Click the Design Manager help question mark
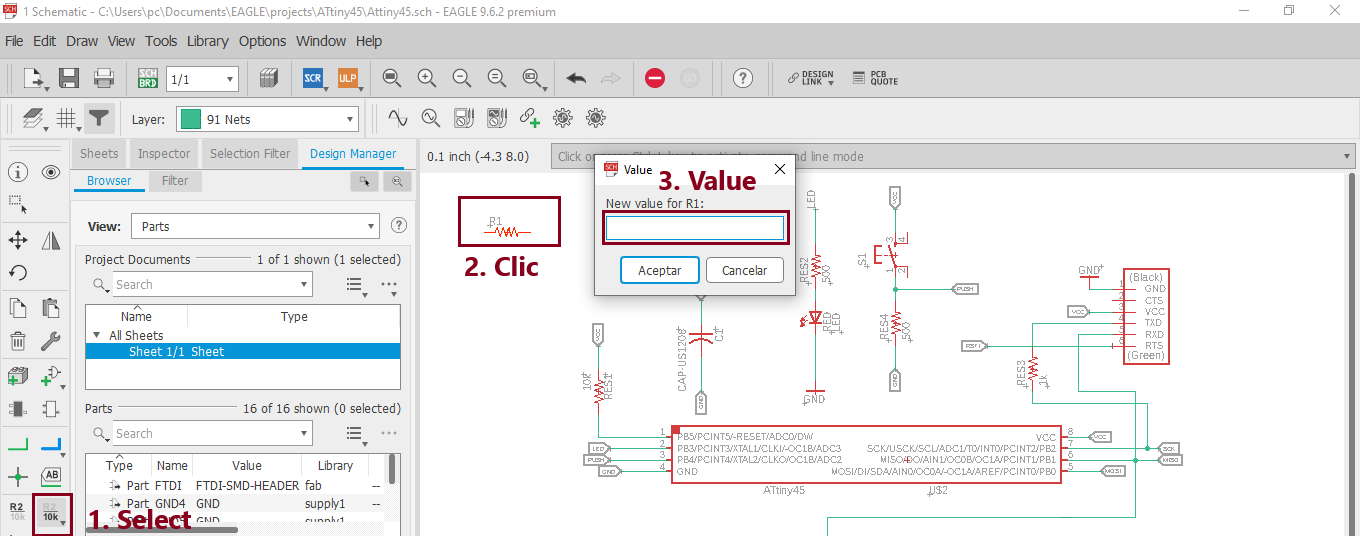 pos(399,226)
